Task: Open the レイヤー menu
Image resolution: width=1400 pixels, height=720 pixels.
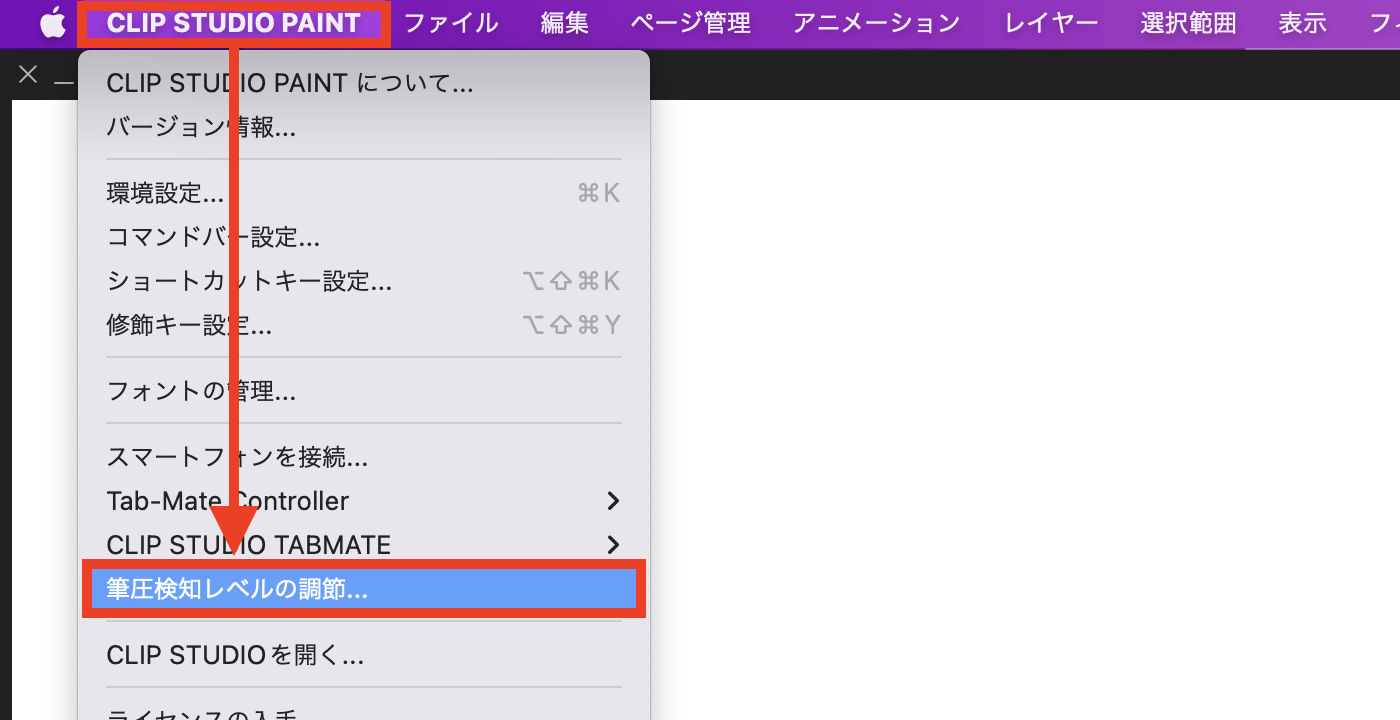Action: point(1050,23)
